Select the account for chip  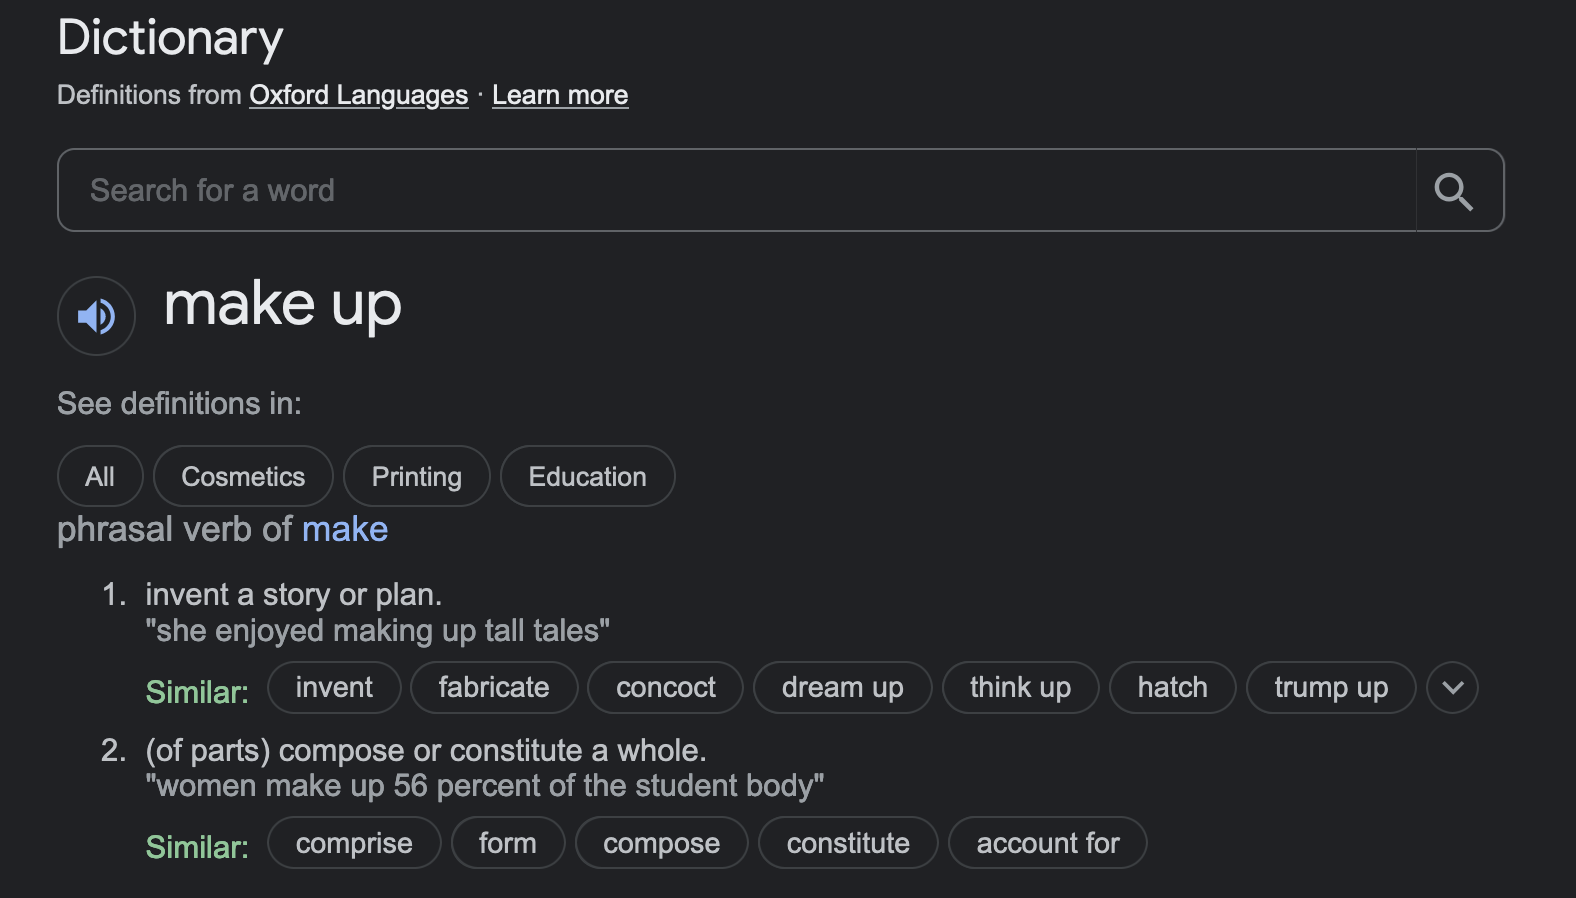click(1048, 843)
